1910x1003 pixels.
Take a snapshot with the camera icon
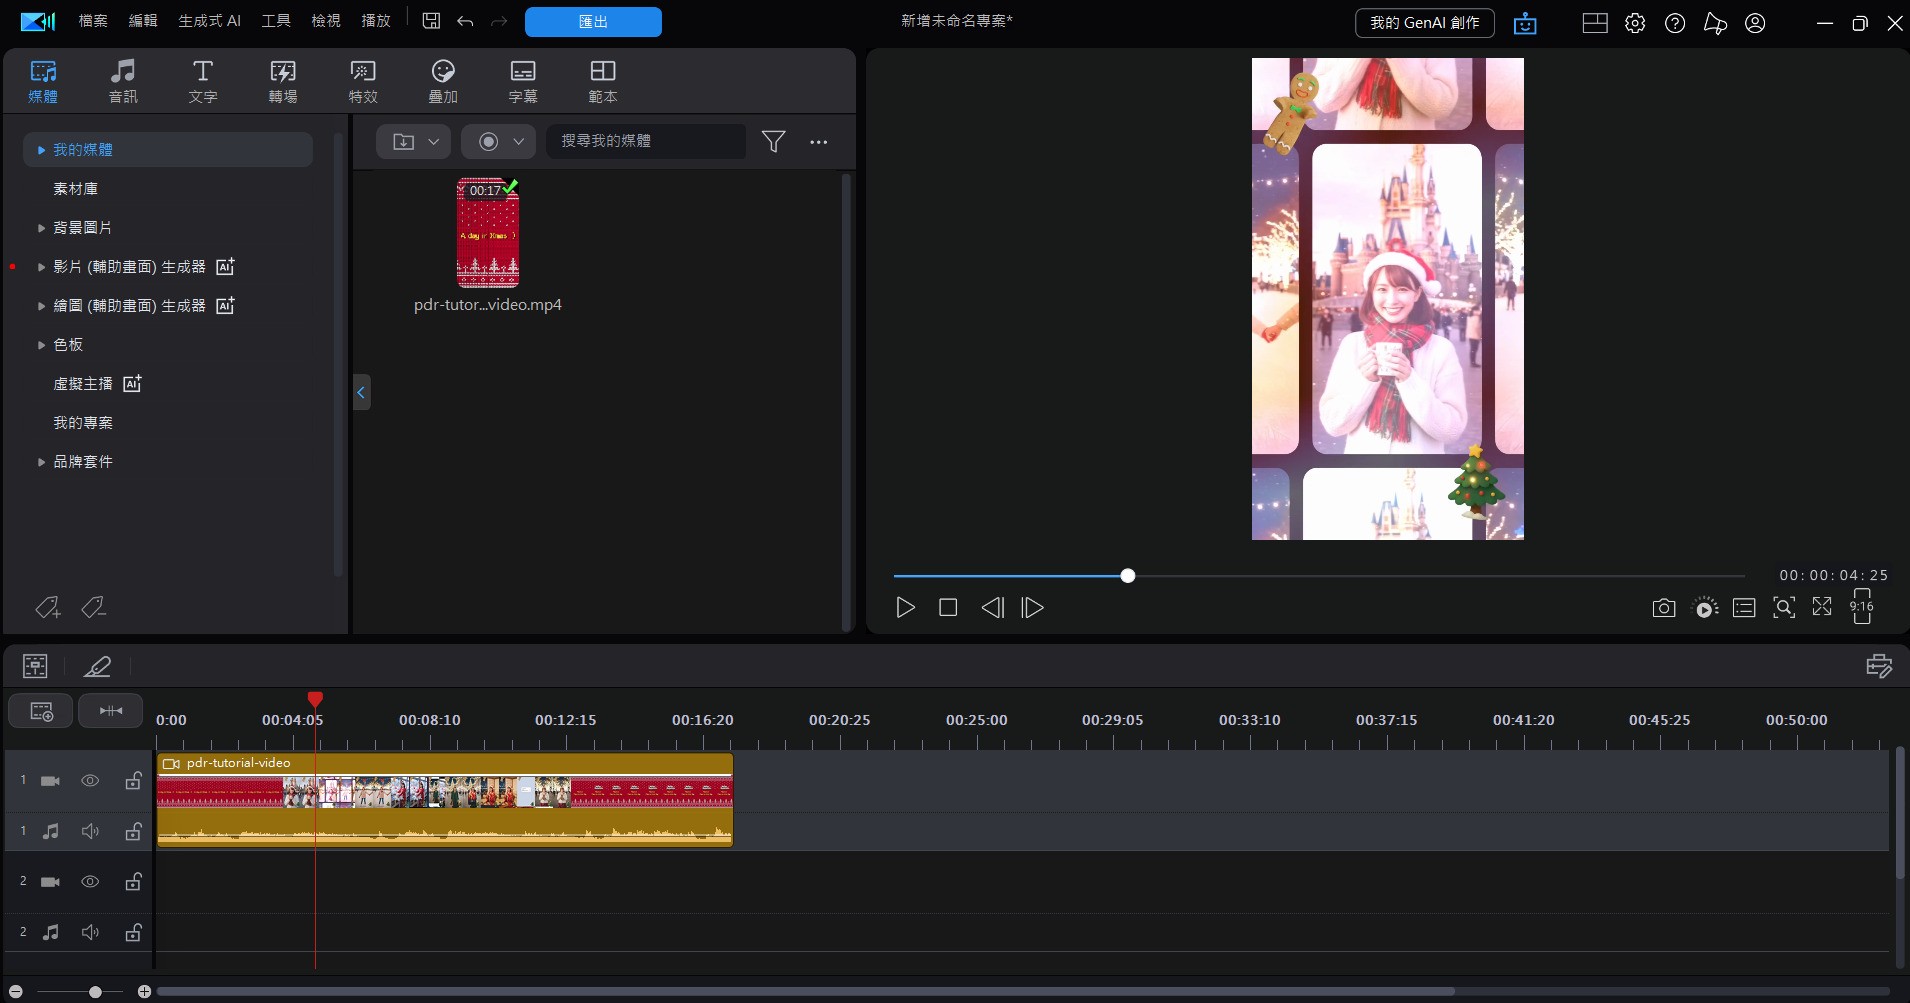pyautogui.click(x=1663, y=608)
